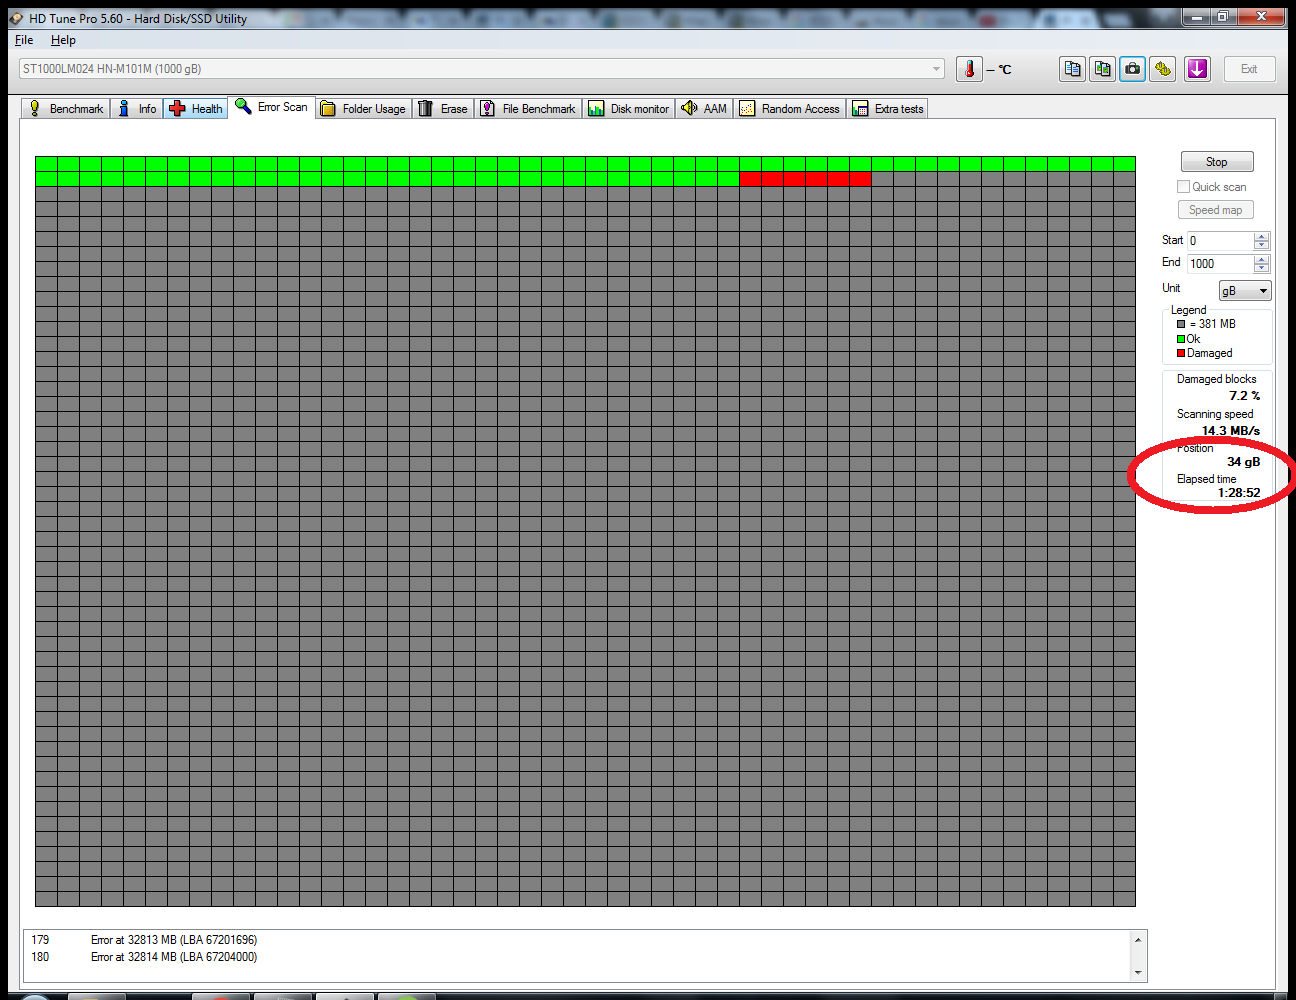
Task: Open the Info tab
Action: (137, 109)
